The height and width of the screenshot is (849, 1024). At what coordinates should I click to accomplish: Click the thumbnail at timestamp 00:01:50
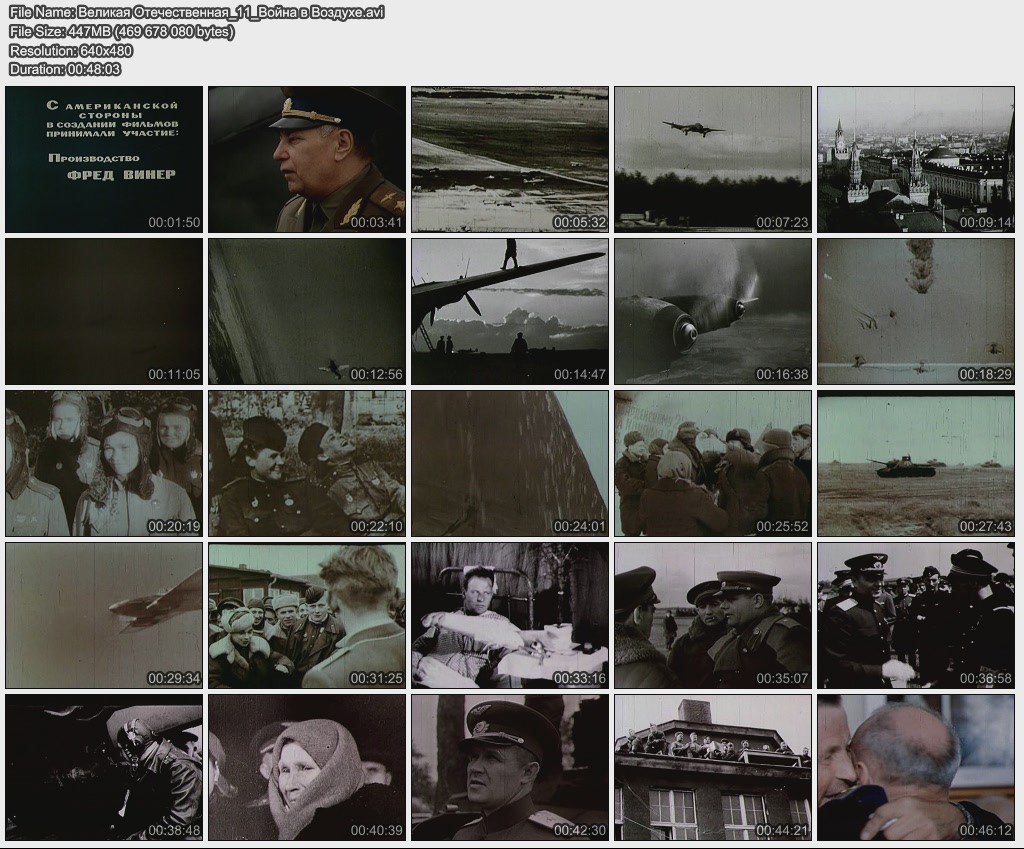coord(104,159)
